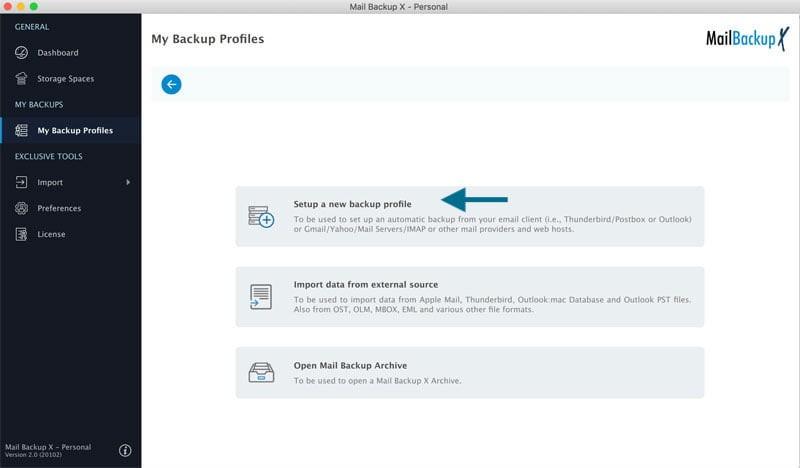Click the Storage Spaces icon in sidebar
The image size is (800, 468).
click(21, 79)
